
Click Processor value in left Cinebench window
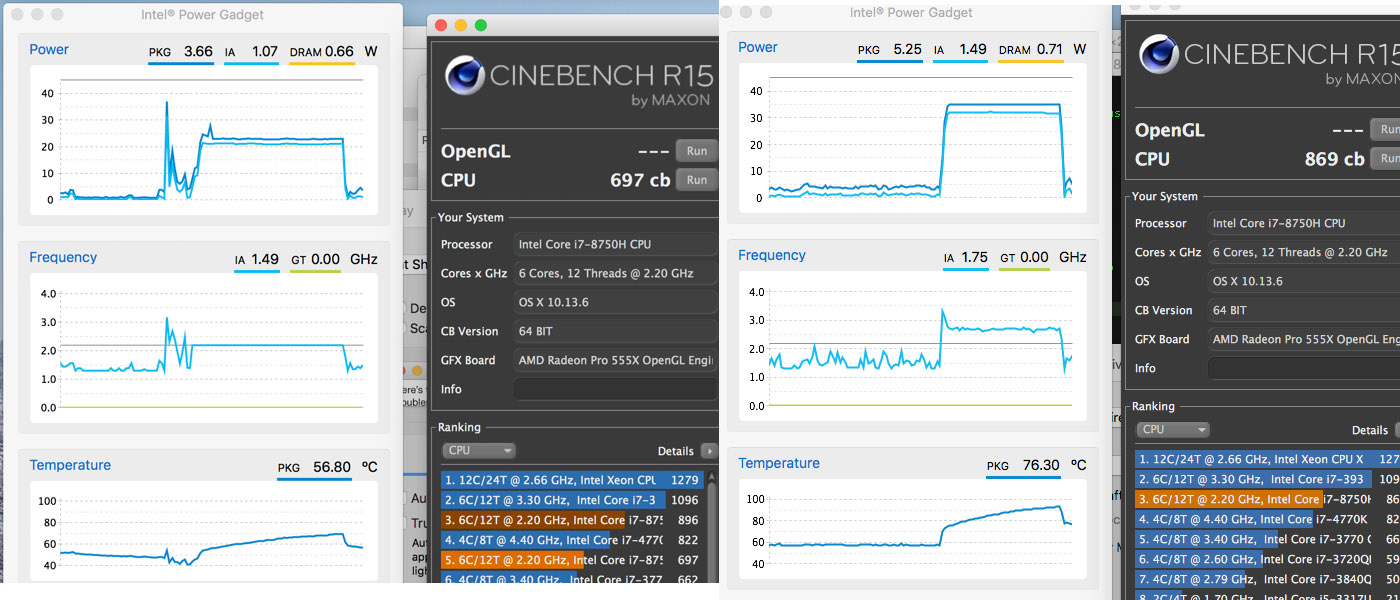(616, 244)
